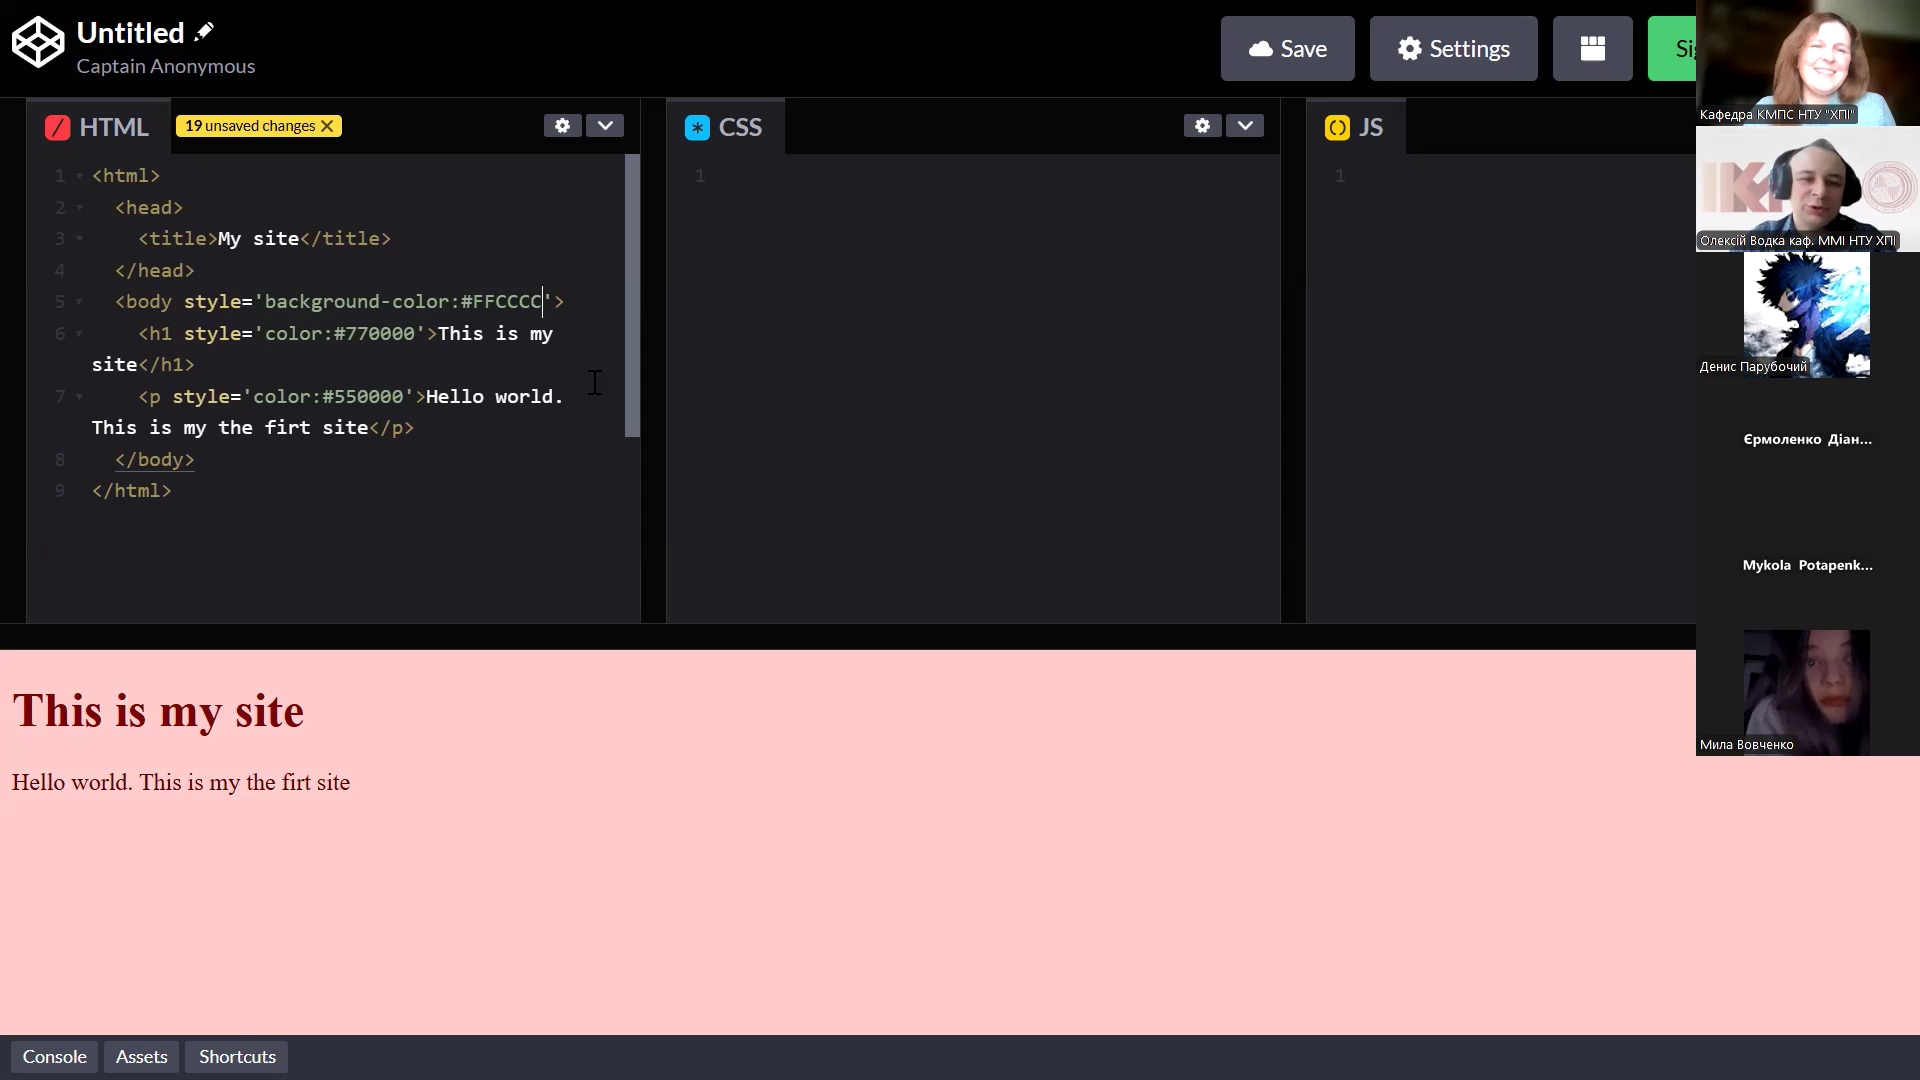Click the CodePen logo icon

click(x=38, y=42)
